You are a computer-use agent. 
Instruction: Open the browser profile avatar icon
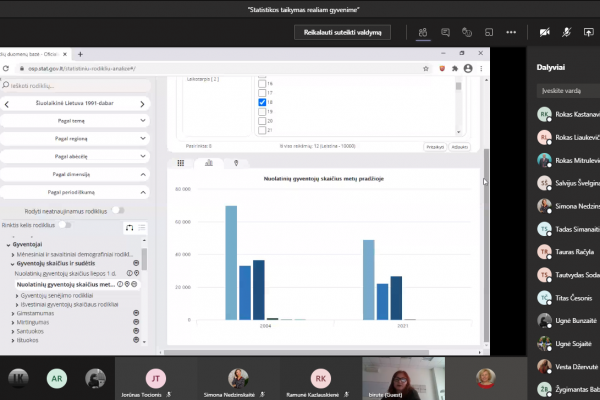pyautogui.click(x=468, y=69)
